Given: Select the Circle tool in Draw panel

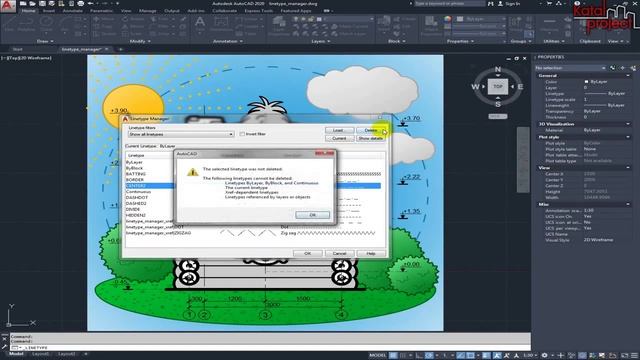Looking at the screenshot, I should coord(46,24).
